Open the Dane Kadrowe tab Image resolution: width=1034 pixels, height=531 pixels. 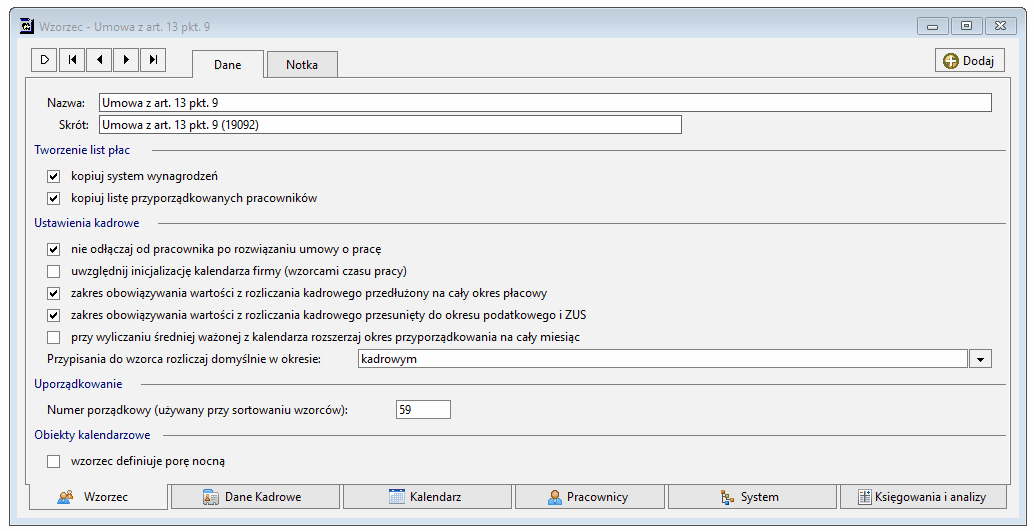pyautogui.click(x=255, y=497)
